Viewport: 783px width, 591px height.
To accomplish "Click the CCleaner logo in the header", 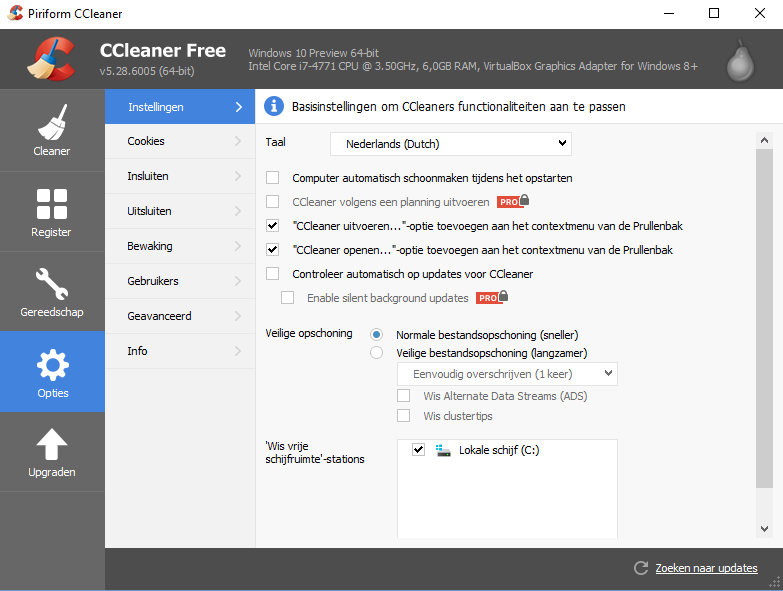I will click(50, 59).
